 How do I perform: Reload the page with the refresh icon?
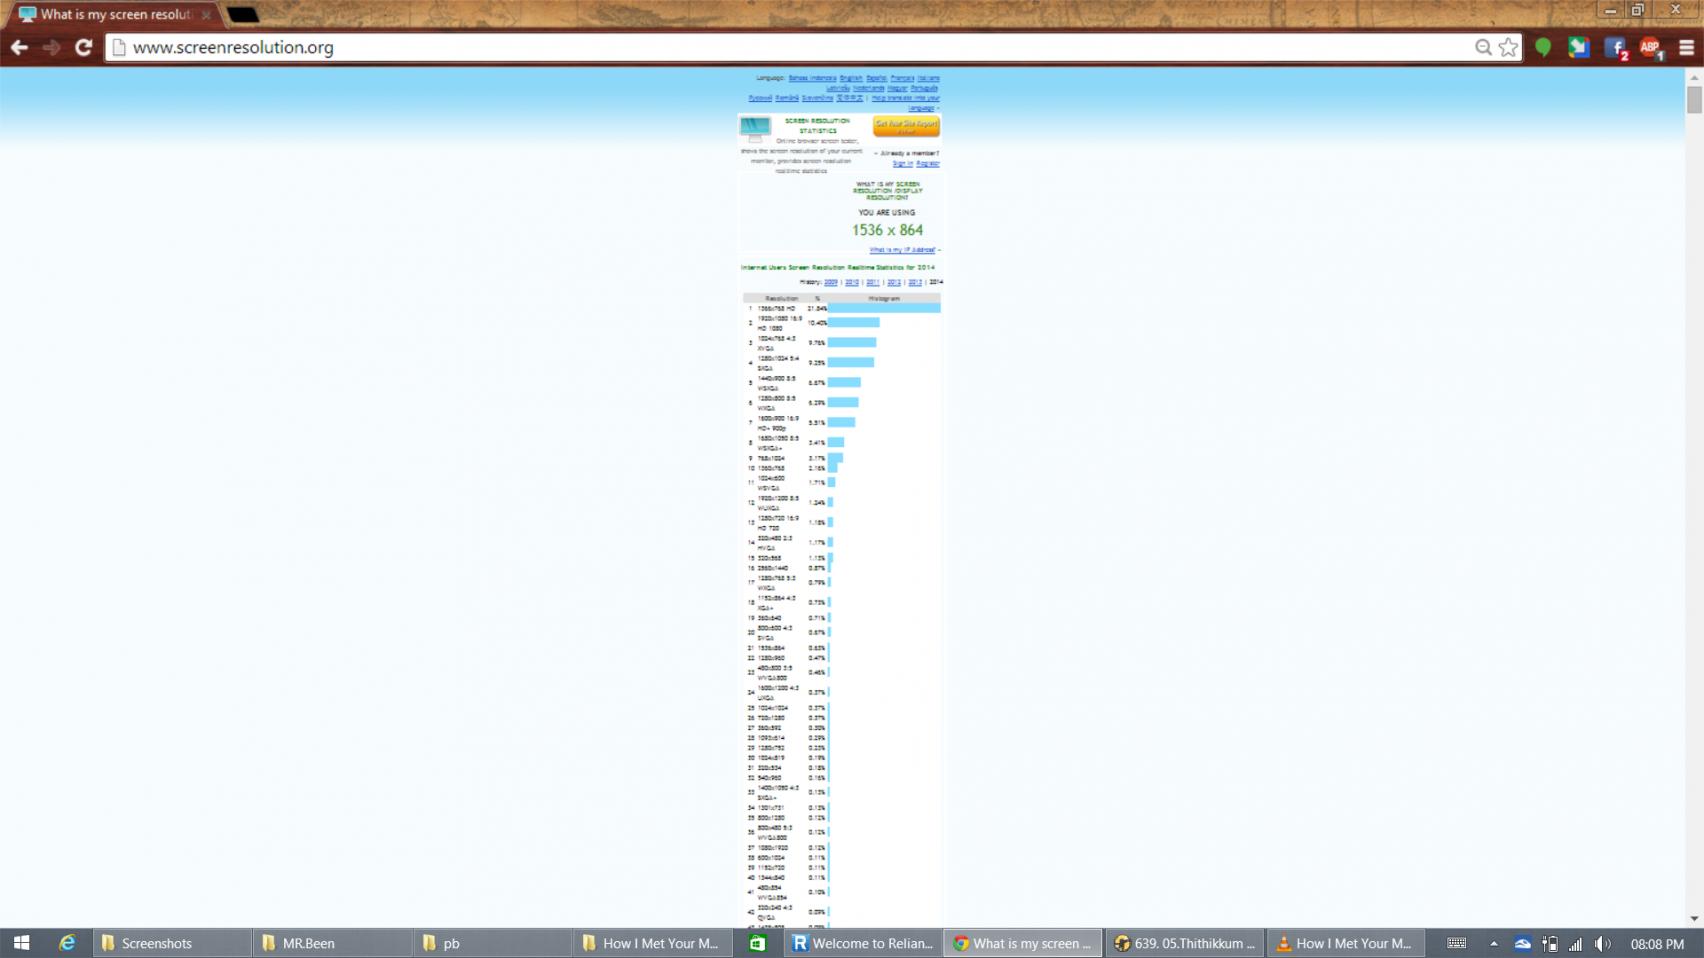coord(84,47)
